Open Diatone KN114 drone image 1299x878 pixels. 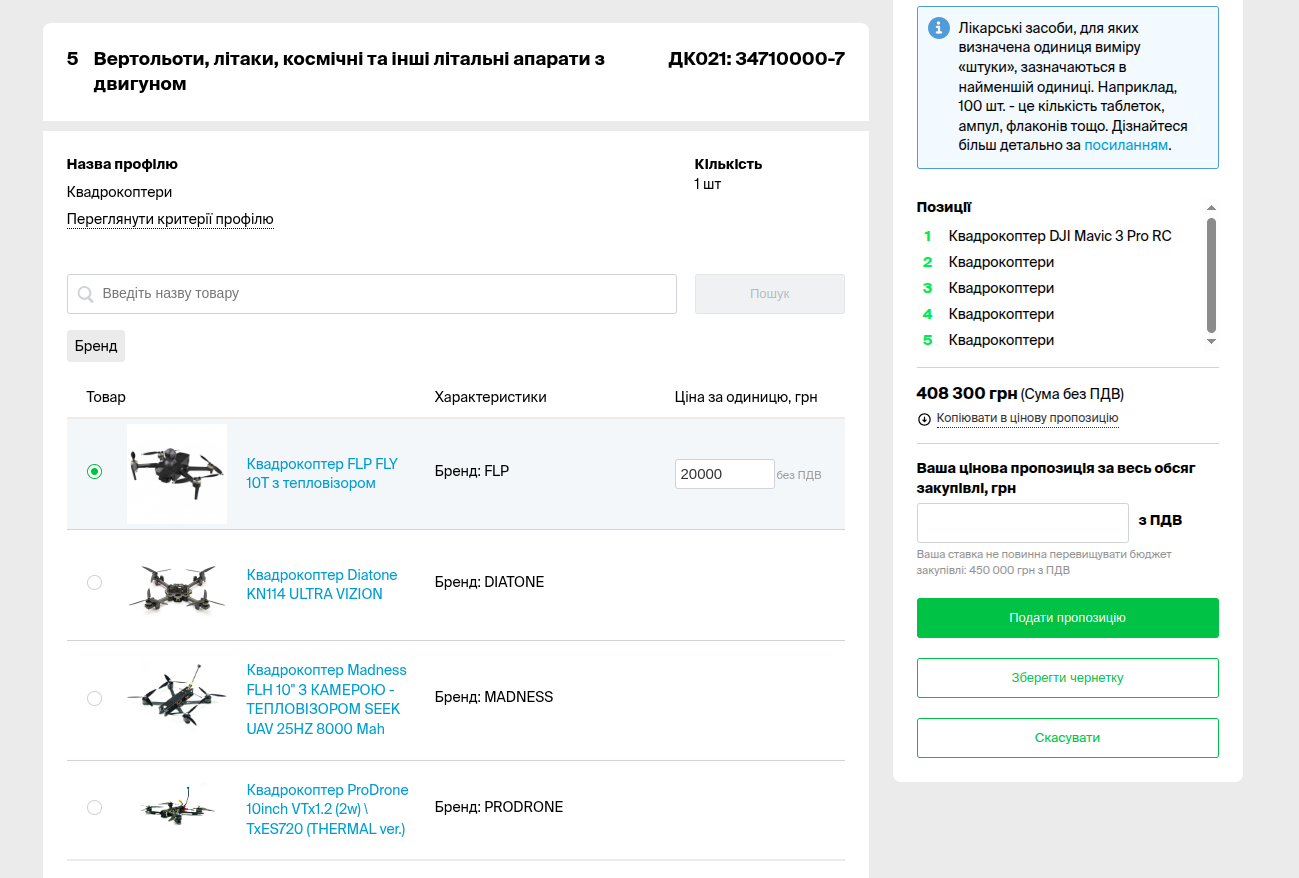coord(177,584)
